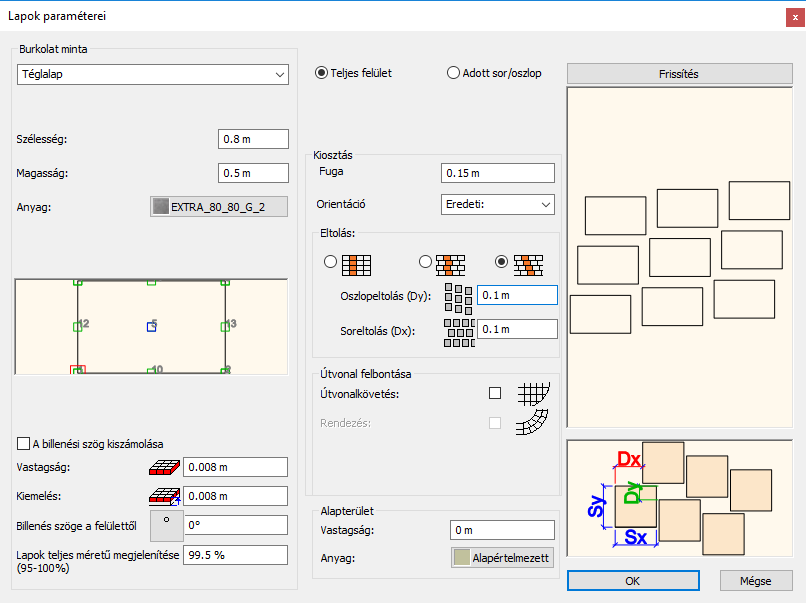Click the Alapterület Vastagság 0 m field

[502, 530]
